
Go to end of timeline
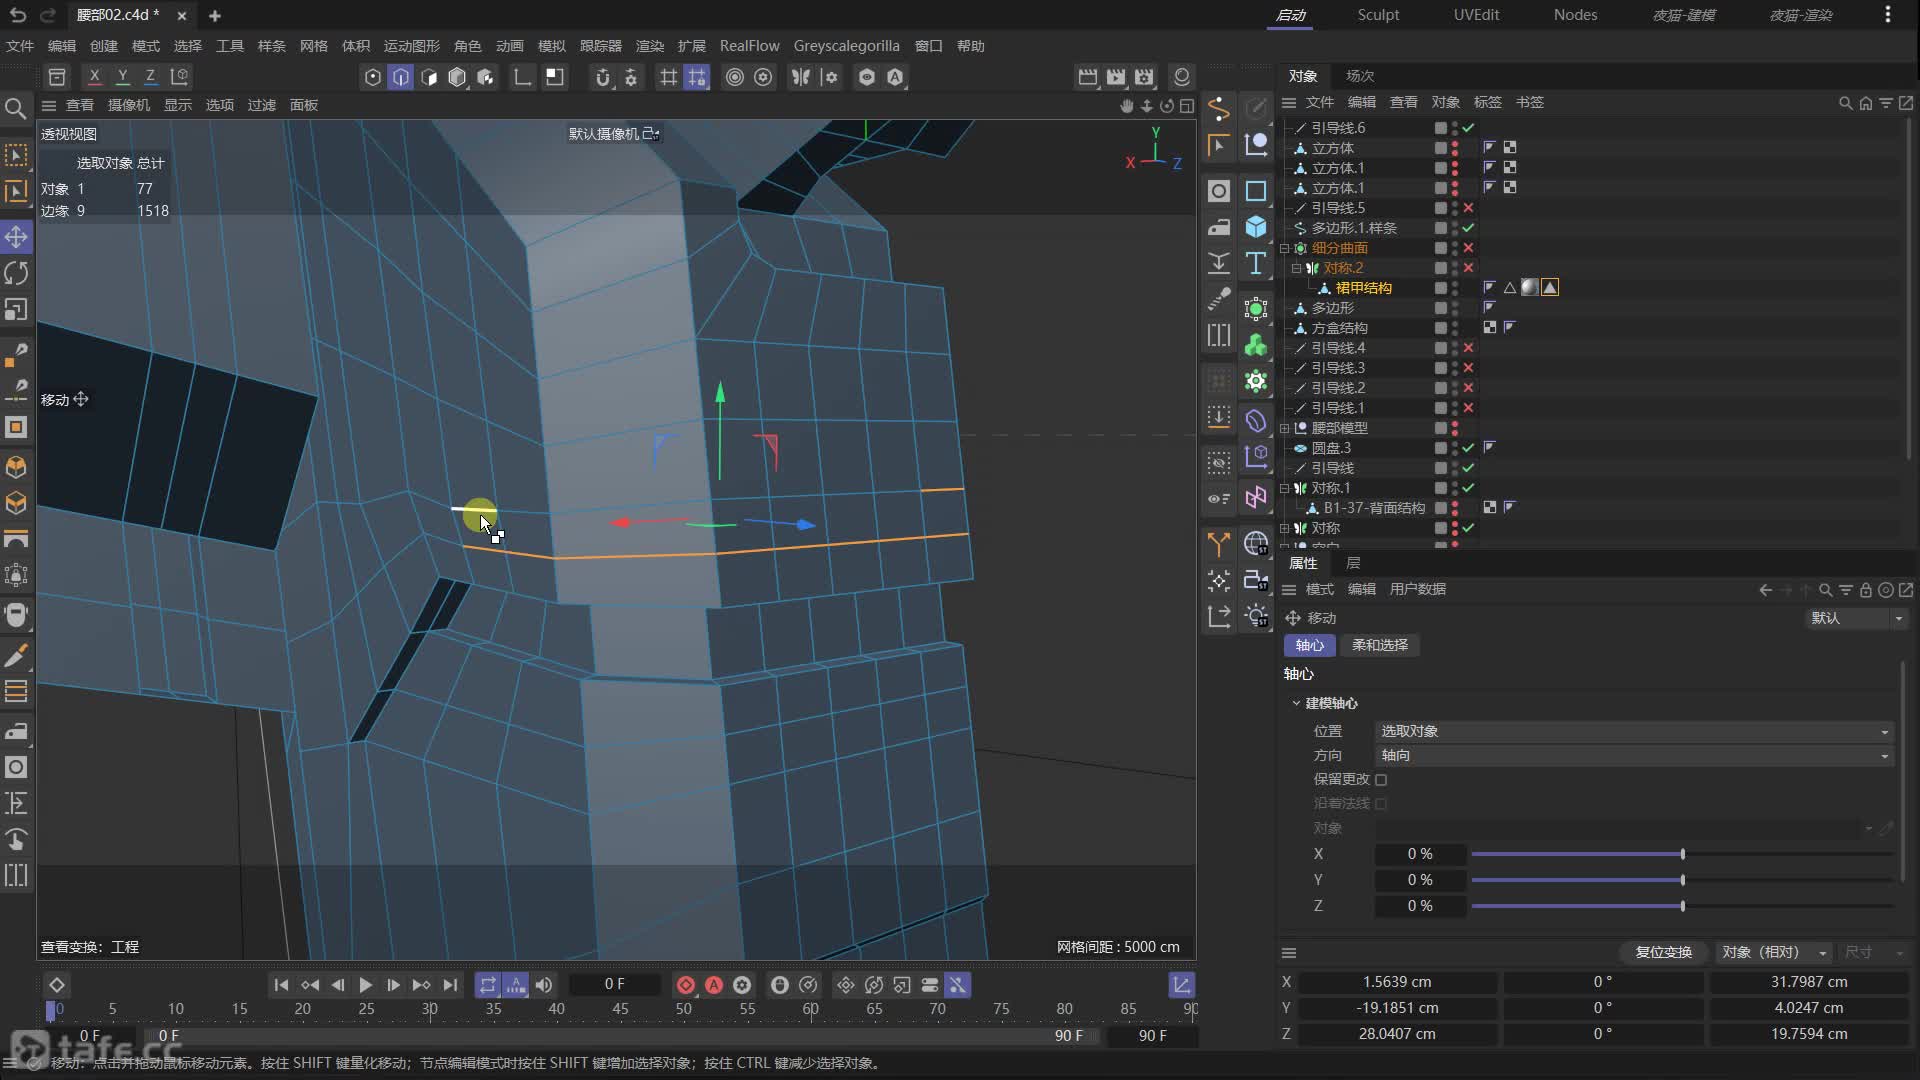pos(451,985)
